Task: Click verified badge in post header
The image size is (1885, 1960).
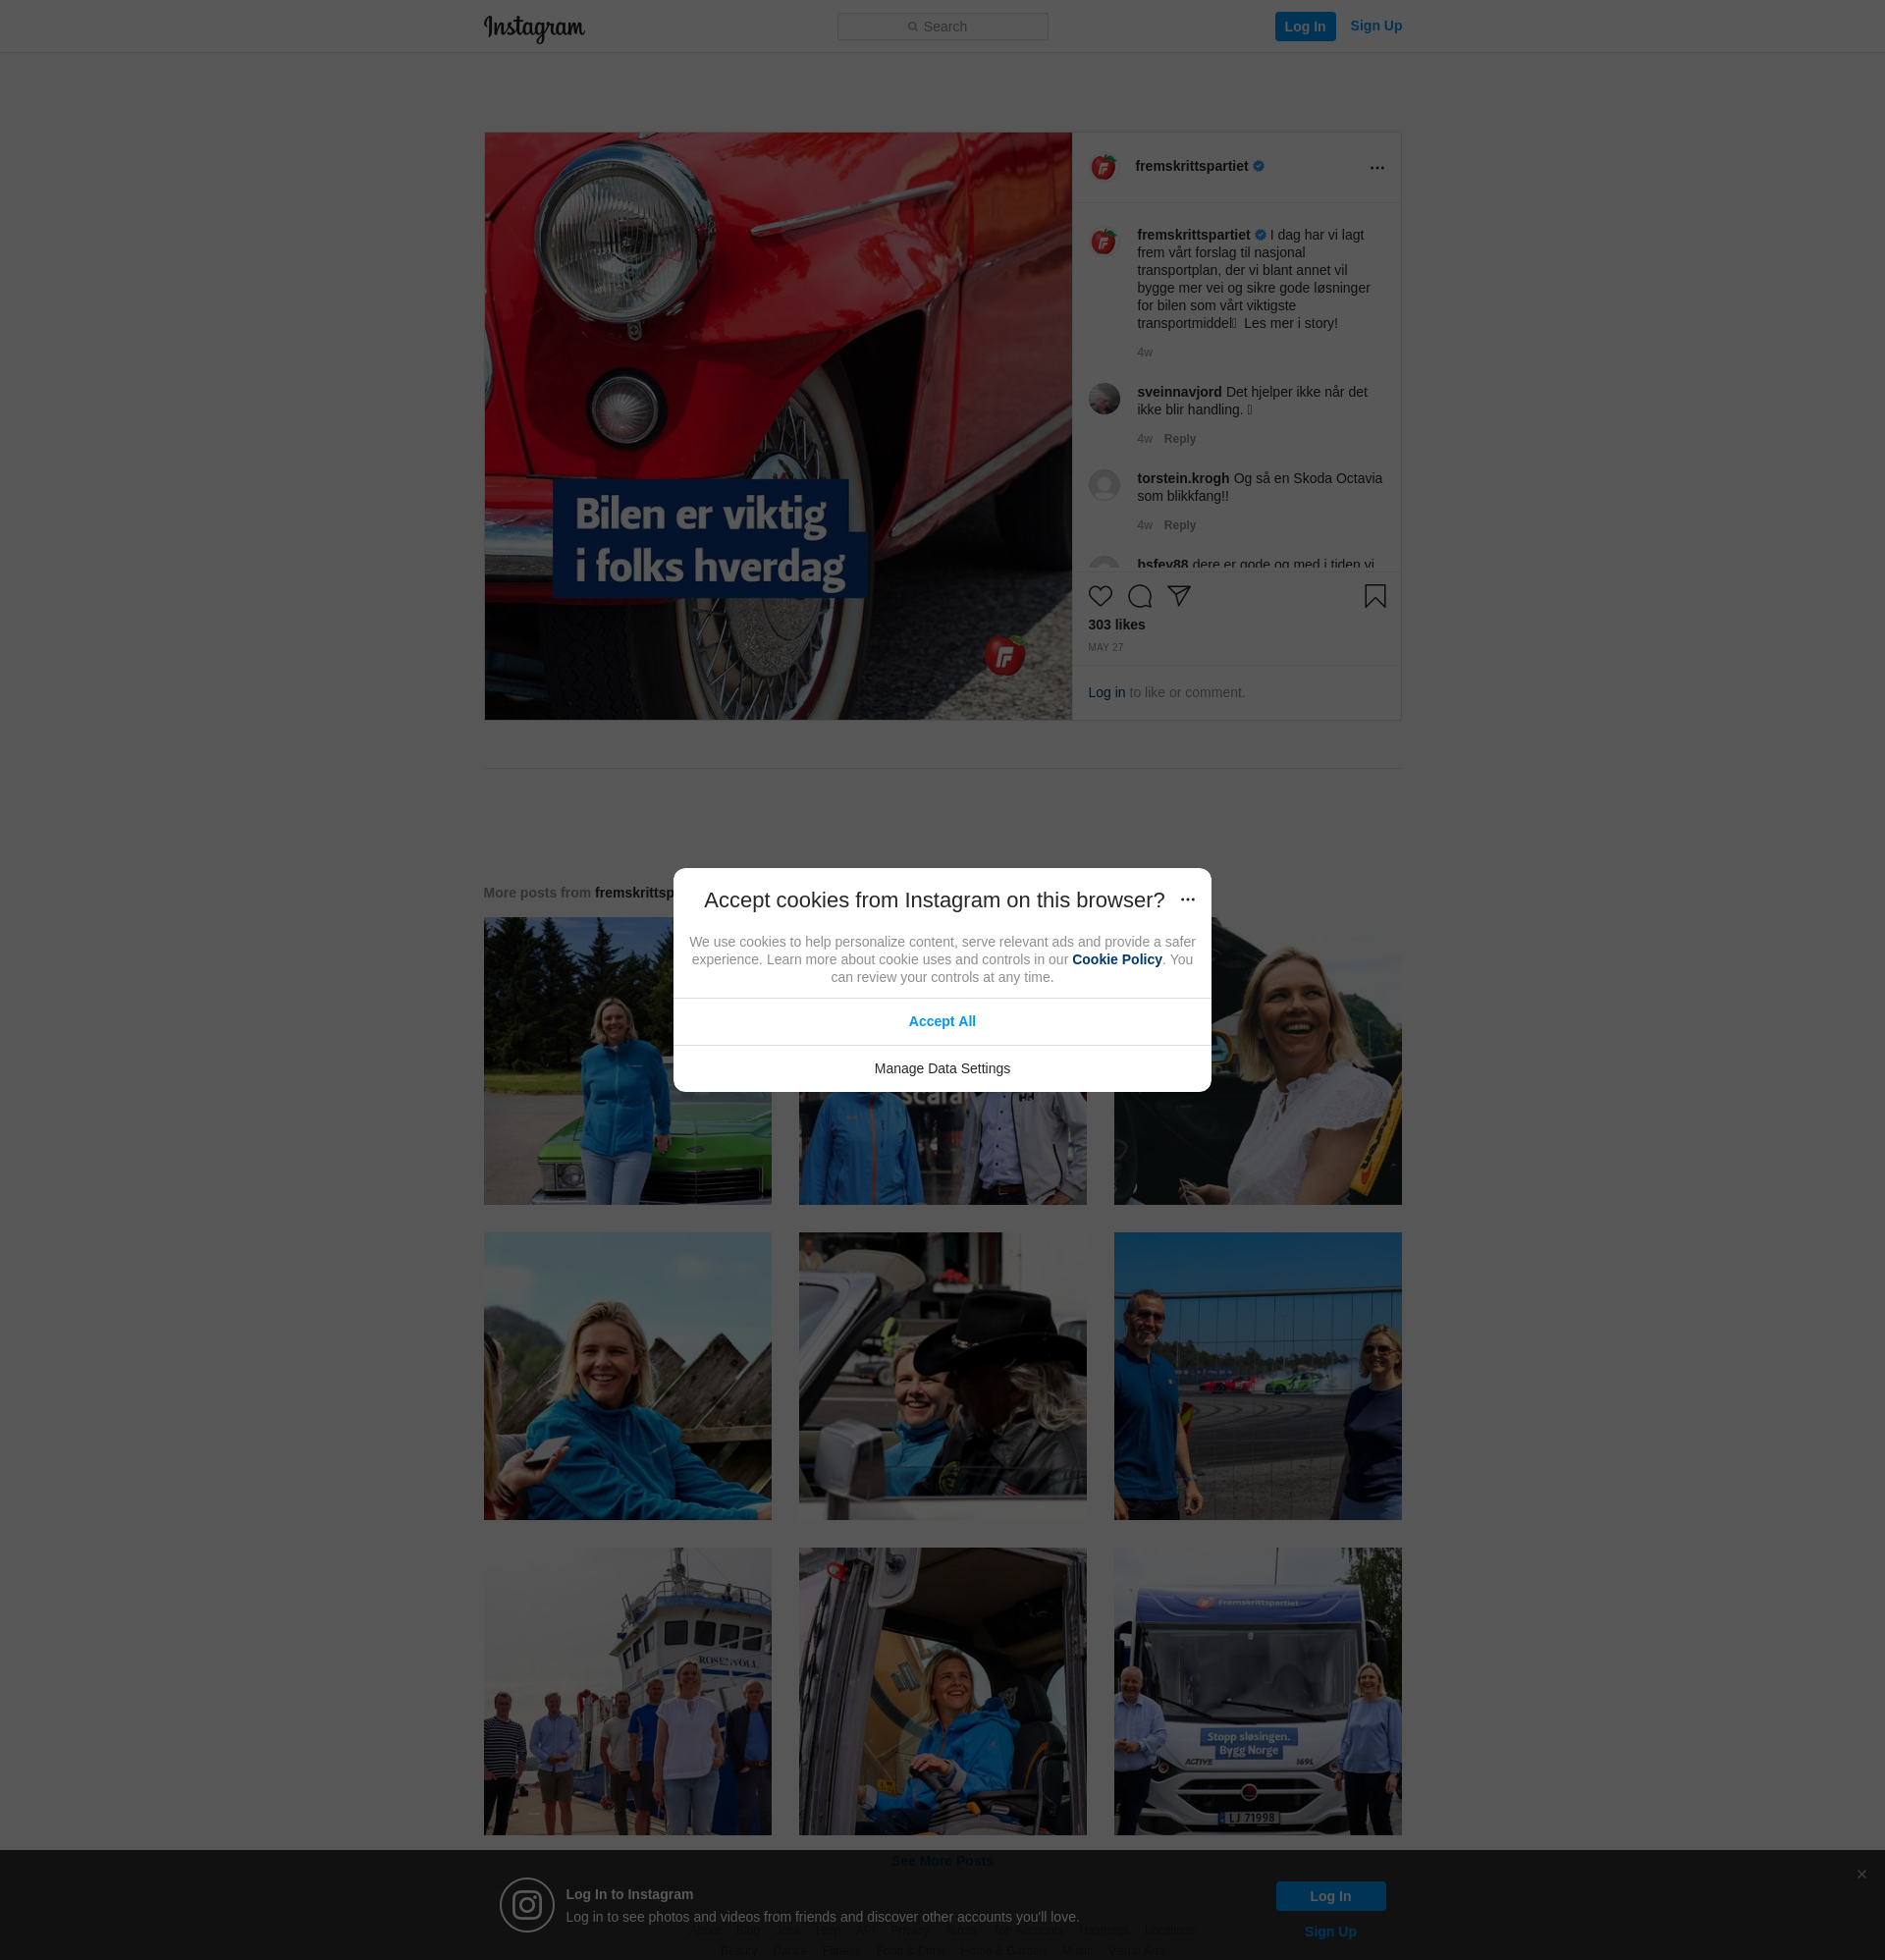Action: (1258, 166)
